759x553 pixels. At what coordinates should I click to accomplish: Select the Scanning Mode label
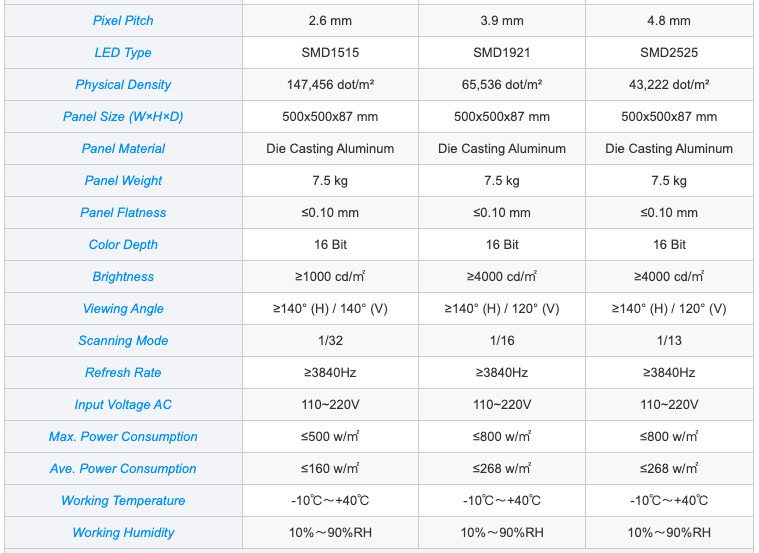(x=123, y=340)
